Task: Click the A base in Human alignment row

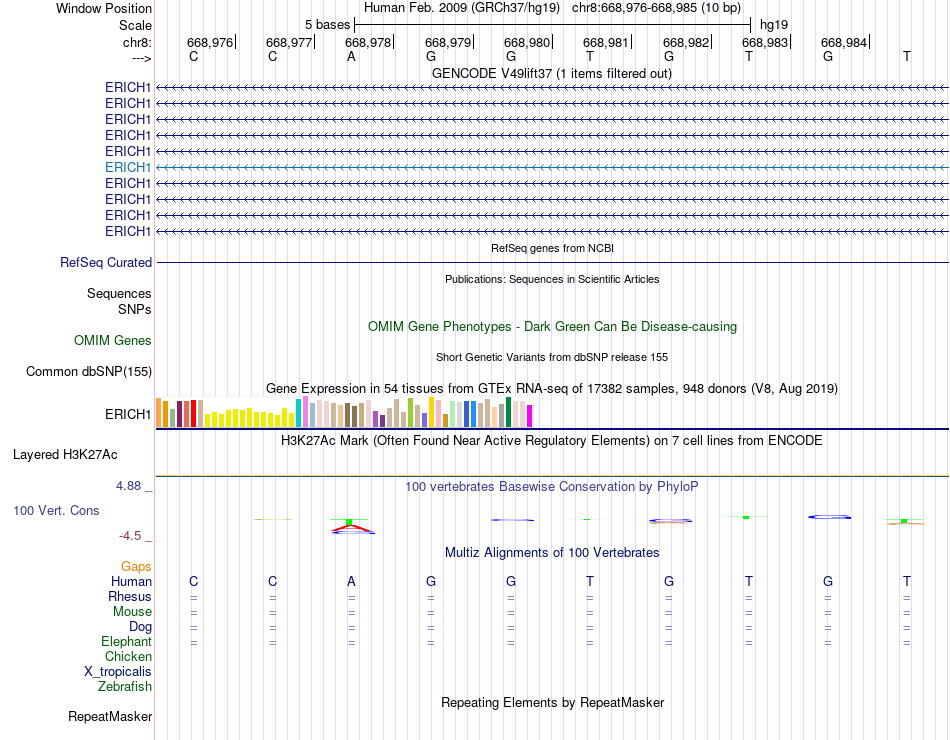Action: click(351, 582)
